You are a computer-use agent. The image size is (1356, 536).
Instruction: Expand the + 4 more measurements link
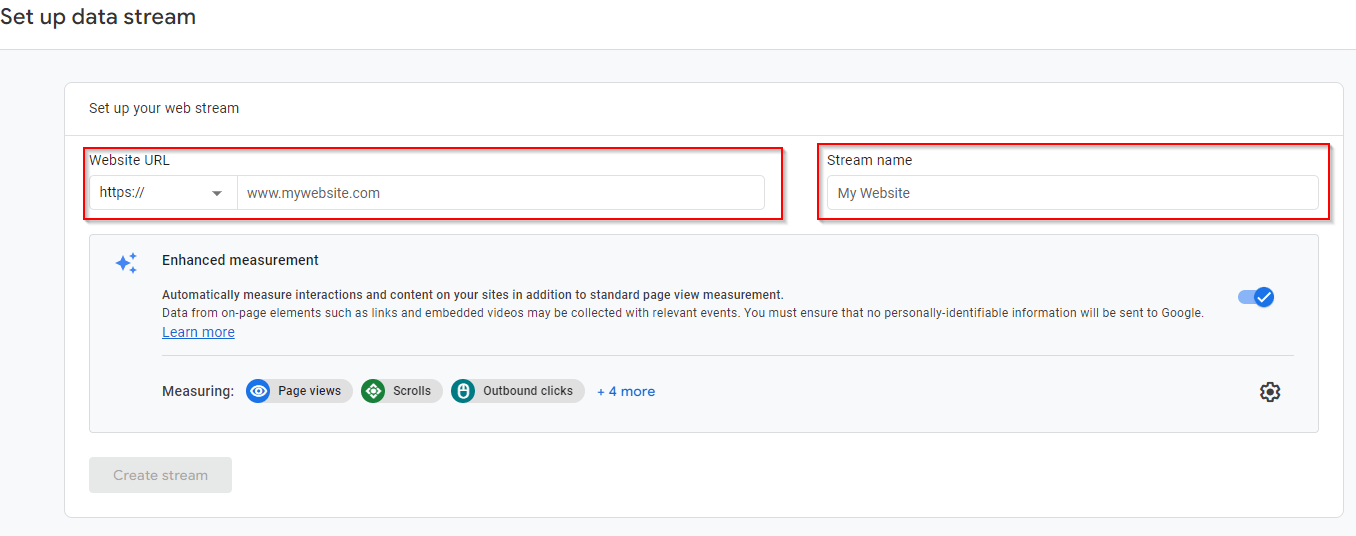tap(626, 391)
